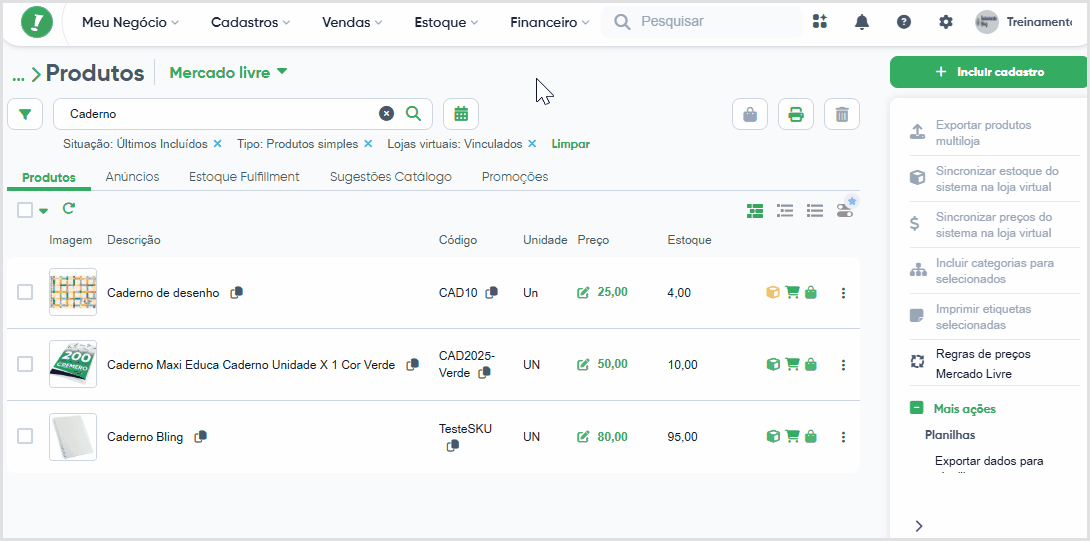Click the Limpar filters link

click(571, 144)
